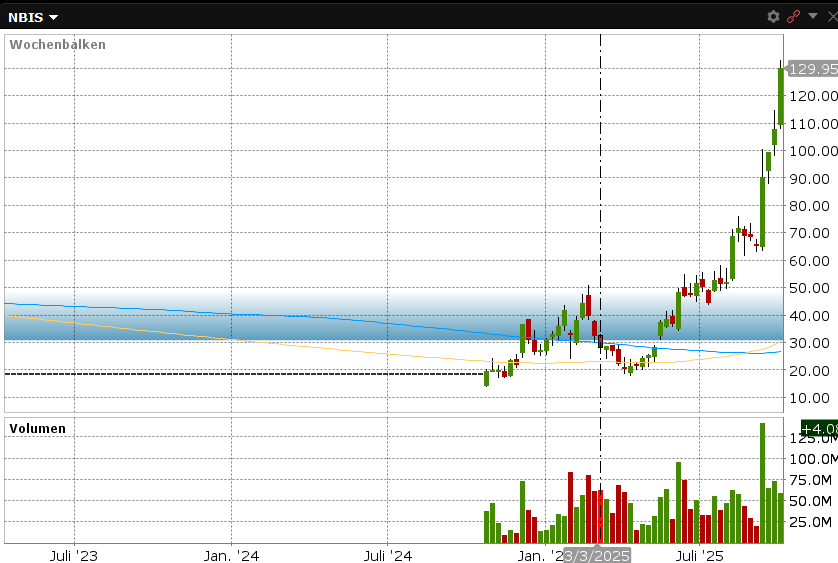Click the 90.00 price axis label
838x563 pixels.
point(810,179)
